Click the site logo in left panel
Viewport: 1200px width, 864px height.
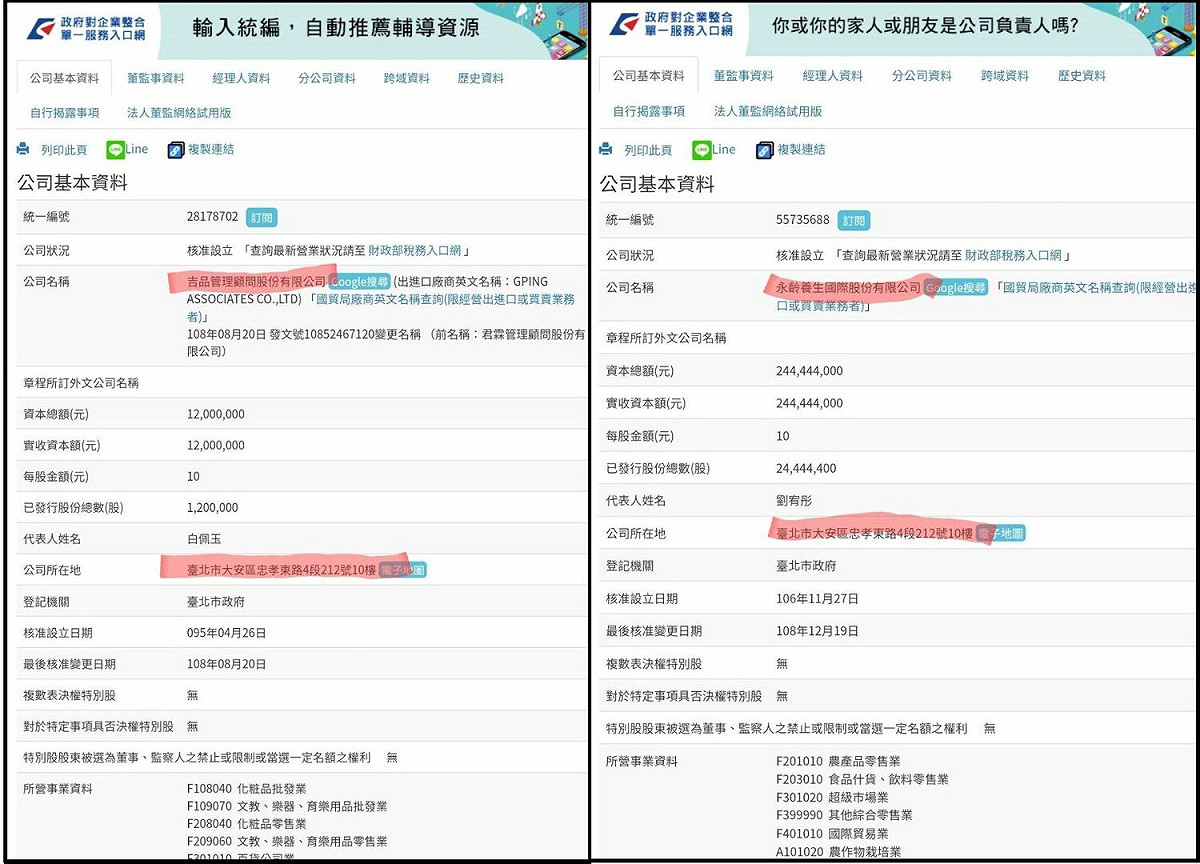(x=88, y=28)
